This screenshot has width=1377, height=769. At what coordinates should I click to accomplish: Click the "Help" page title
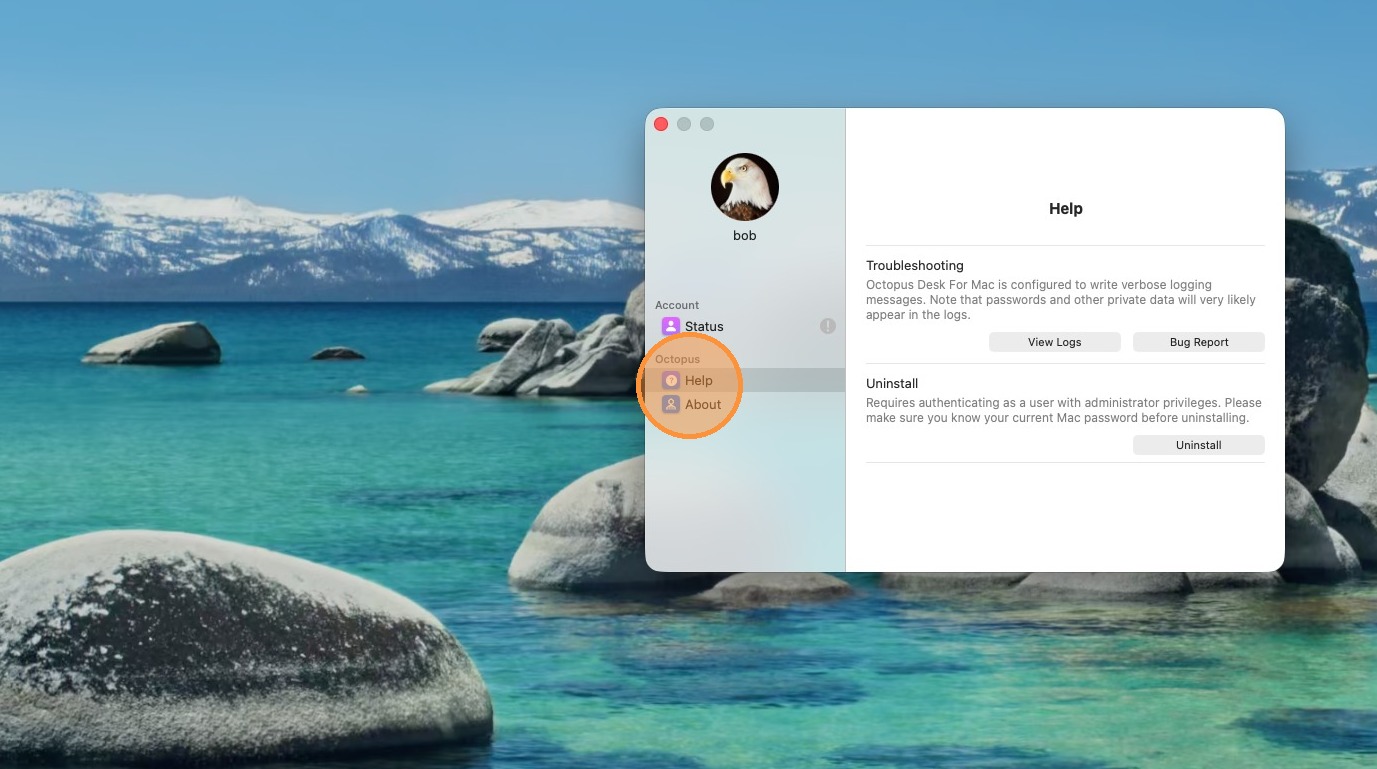[x=1066, y=209]
